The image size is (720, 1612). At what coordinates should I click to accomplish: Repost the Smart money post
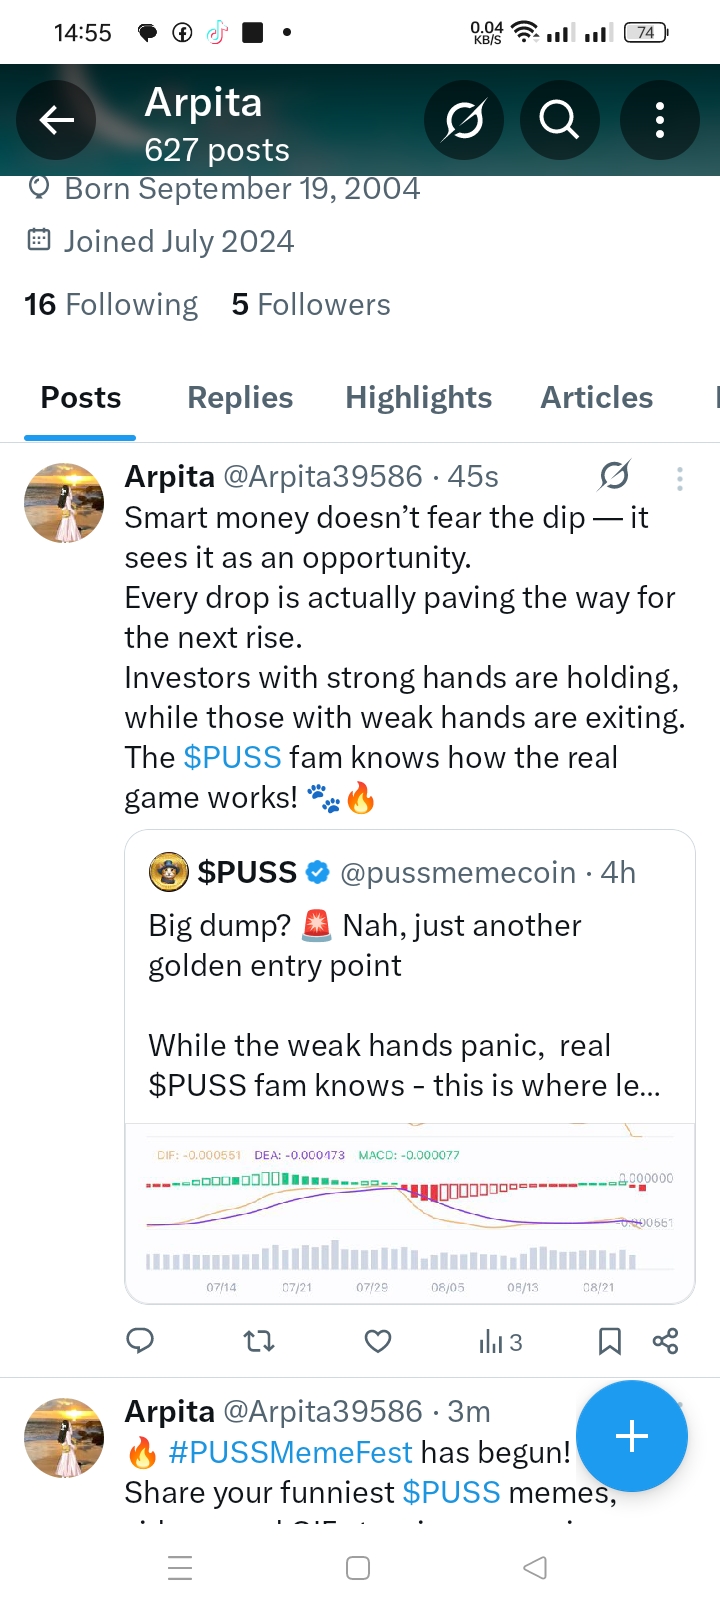point(259,1341)
